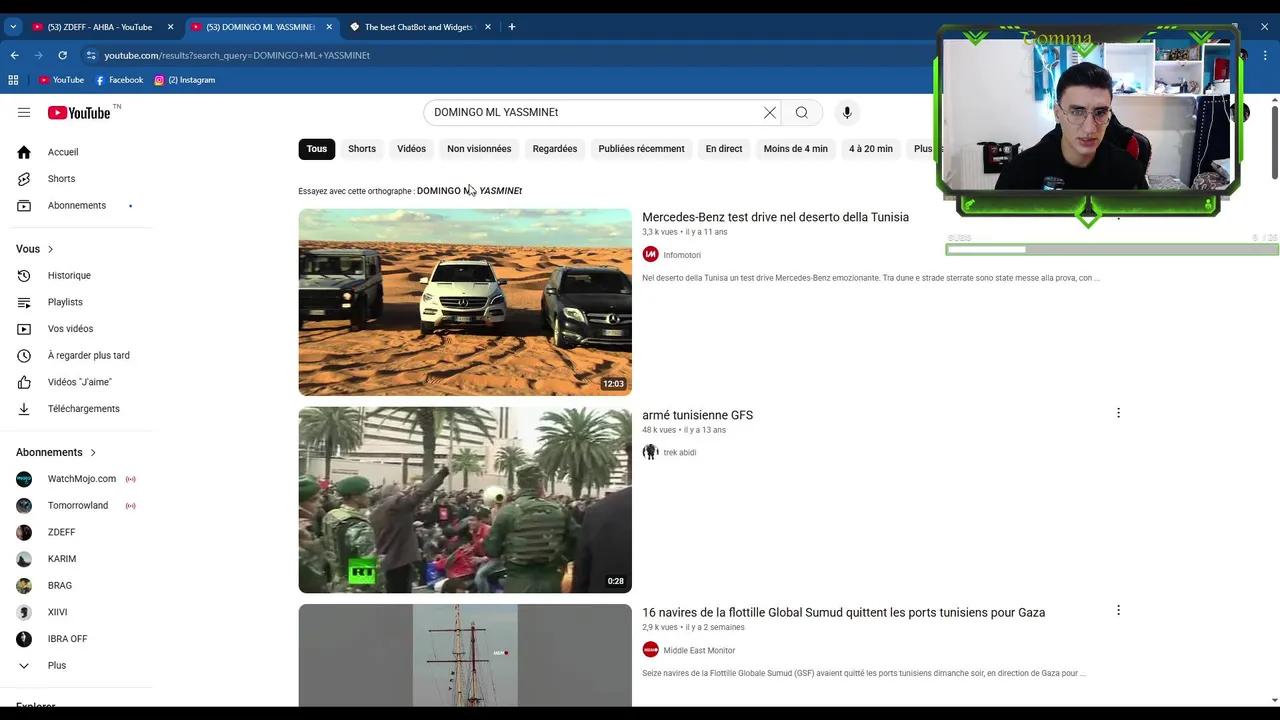Open the three-dot menu for 16 navires video
Image resolution: width=1280 pixels, height=720 pixels.
point(1118,610)
